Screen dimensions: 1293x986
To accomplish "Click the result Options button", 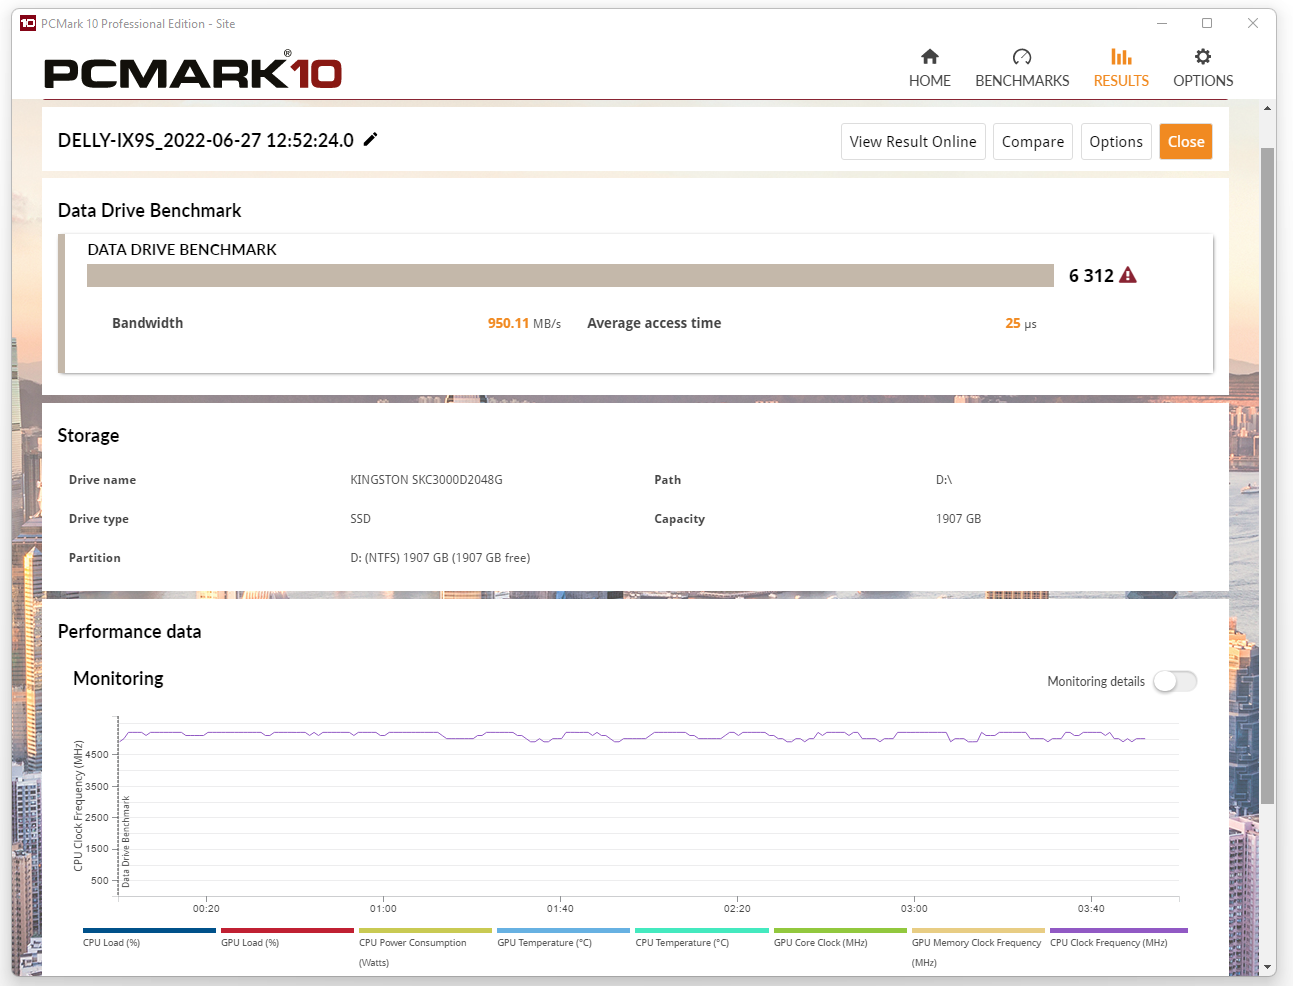I will pos(1116,142).
